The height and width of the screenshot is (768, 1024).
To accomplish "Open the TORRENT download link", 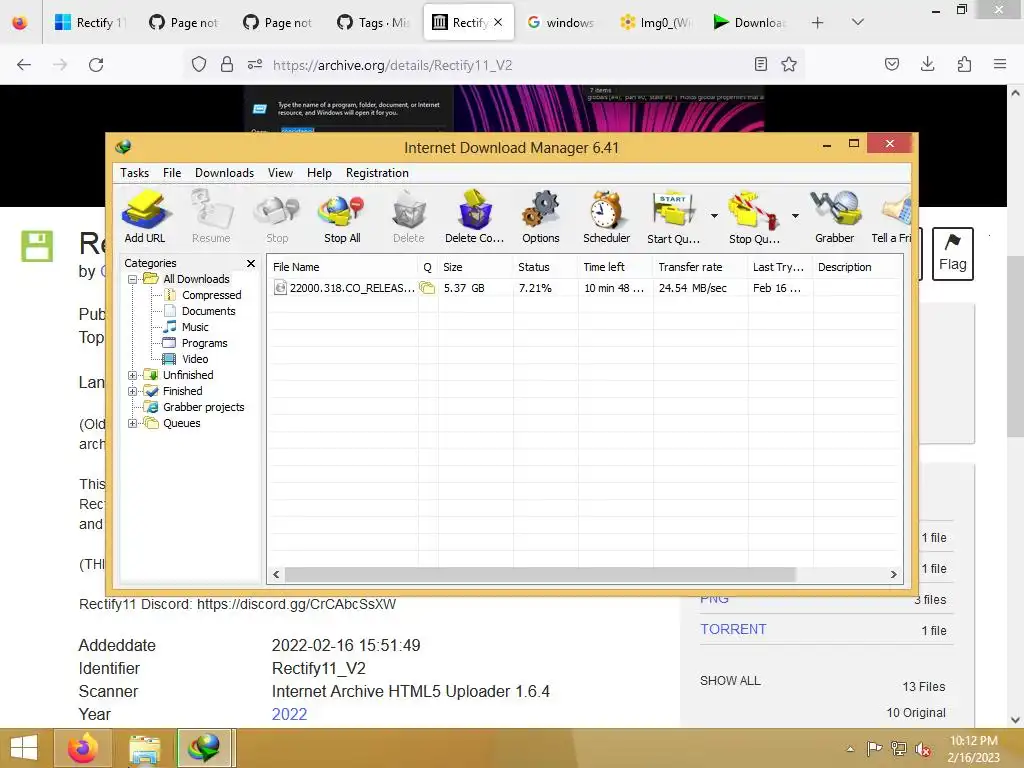I will coord(733,630).
